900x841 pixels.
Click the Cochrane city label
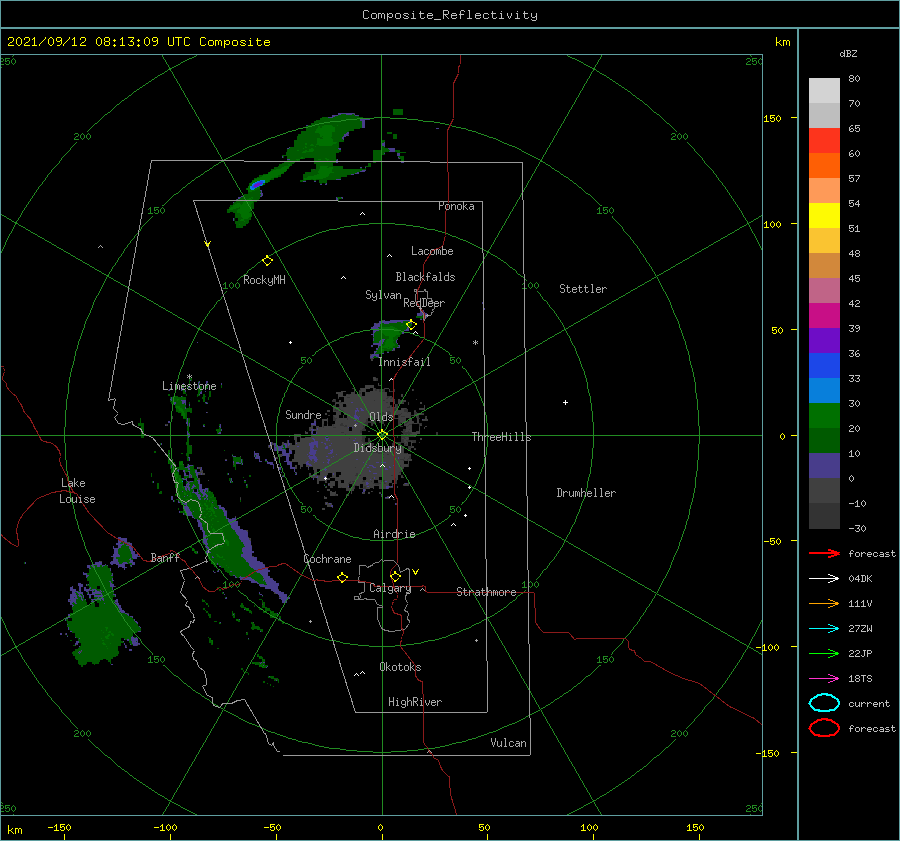click(327, 559)
